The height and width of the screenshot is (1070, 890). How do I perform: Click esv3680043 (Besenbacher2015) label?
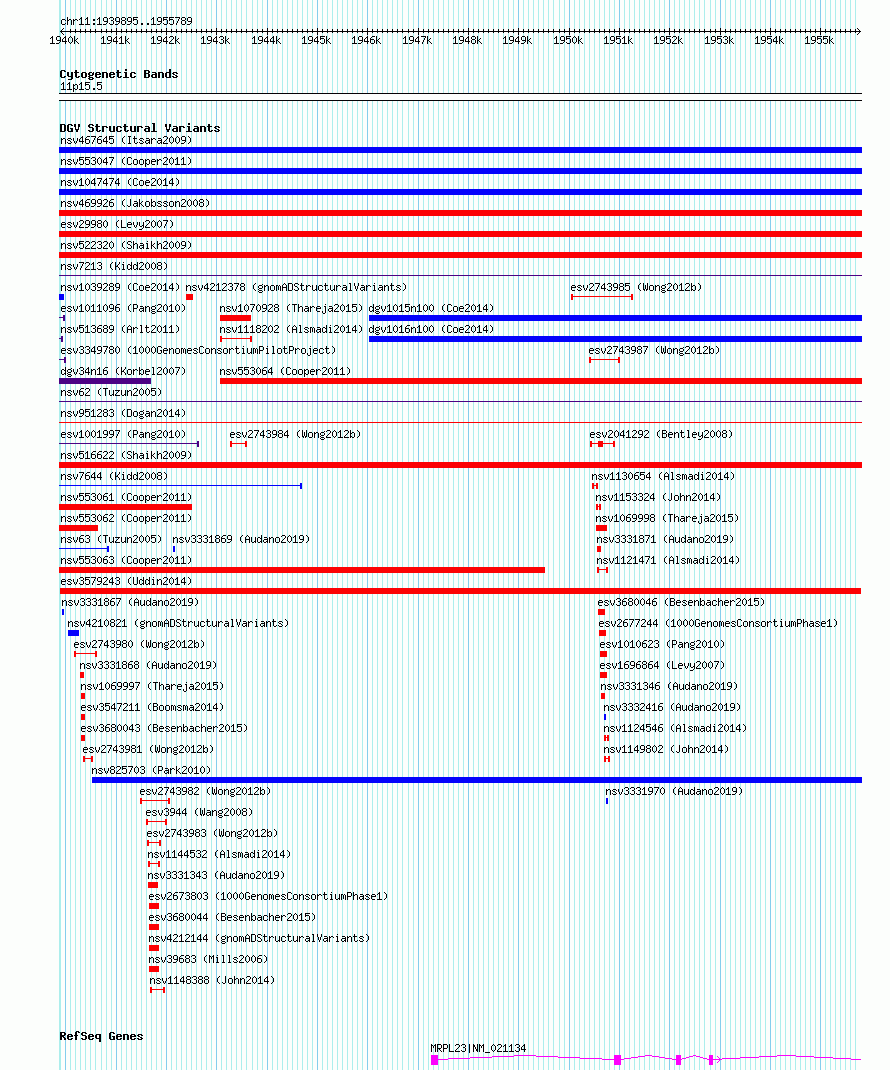[164, 728]
